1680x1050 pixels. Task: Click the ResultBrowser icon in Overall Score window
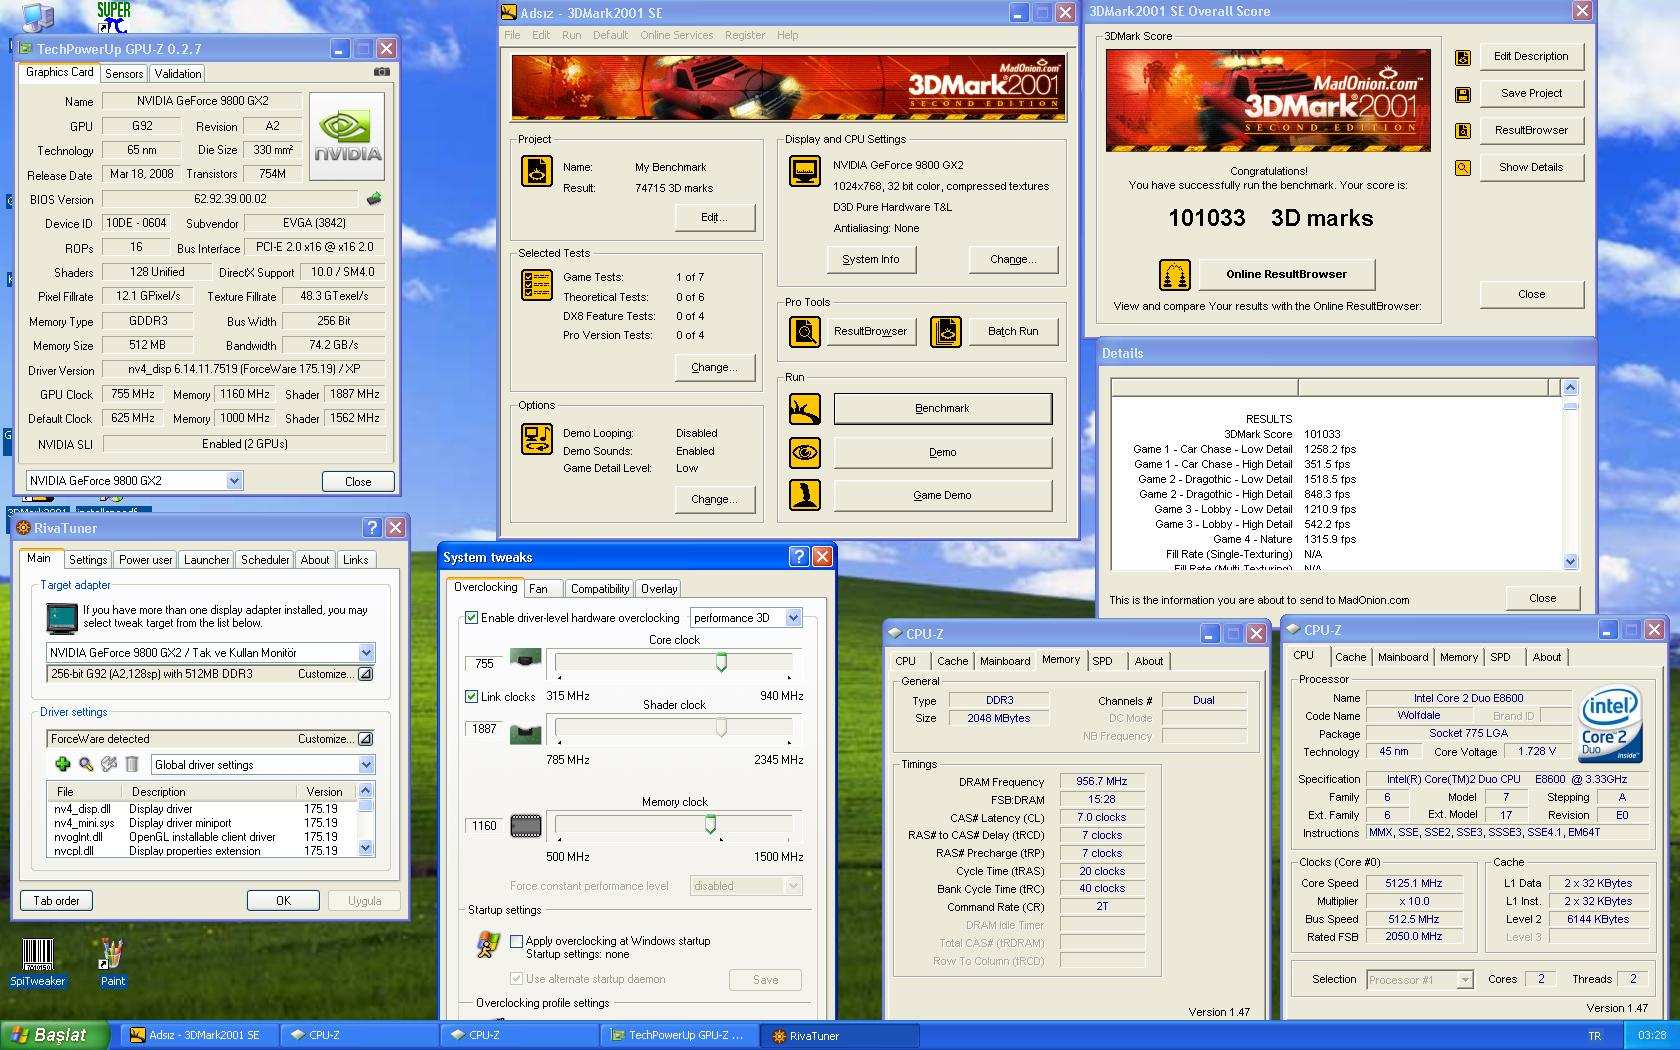click(1463, 131)
